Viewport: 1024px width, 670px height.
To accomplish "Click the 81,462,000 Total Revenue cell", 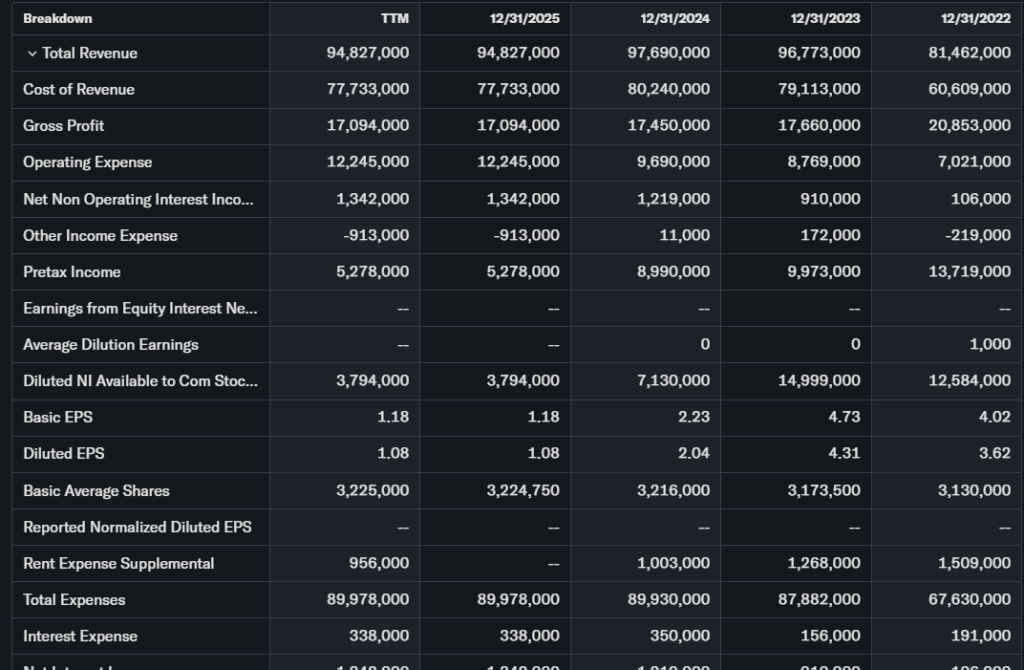I will 970,53.
